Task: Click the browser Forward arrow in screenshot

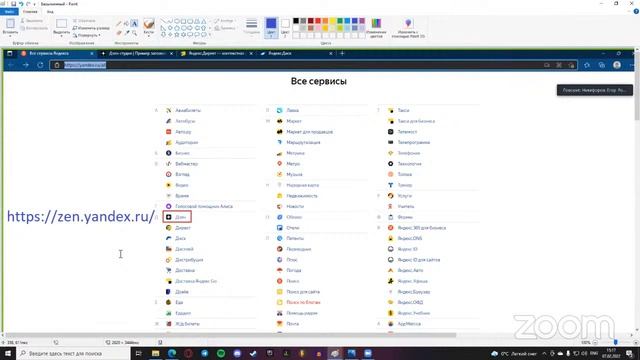Action: pyautogui.click(x=26, y=65)
